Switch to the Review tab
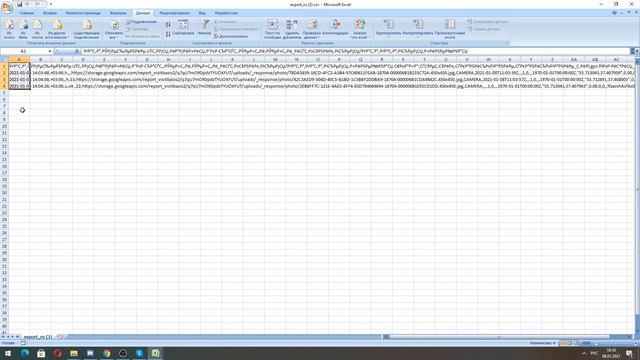The width and height of the screenshot is (640, 360). pos(175,13)
